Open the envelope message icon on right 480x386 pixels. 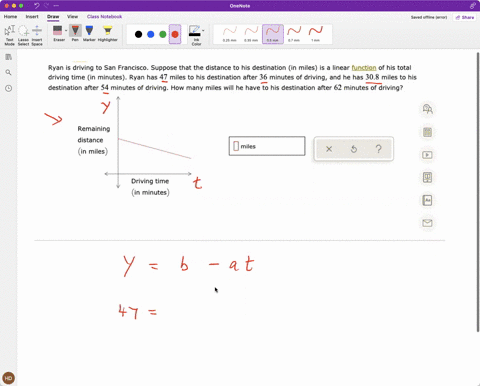click(x=427, y=223)
